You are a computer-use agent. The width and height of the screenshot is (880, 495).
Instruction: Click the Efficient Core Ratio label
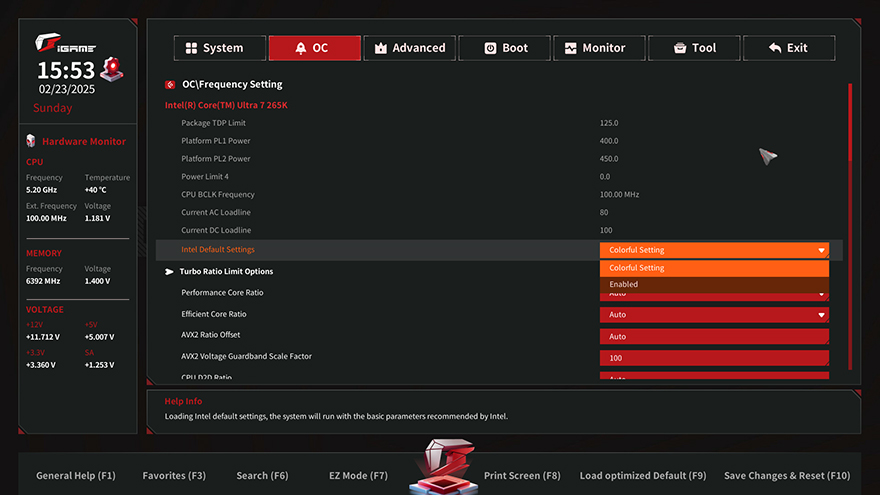214,314
